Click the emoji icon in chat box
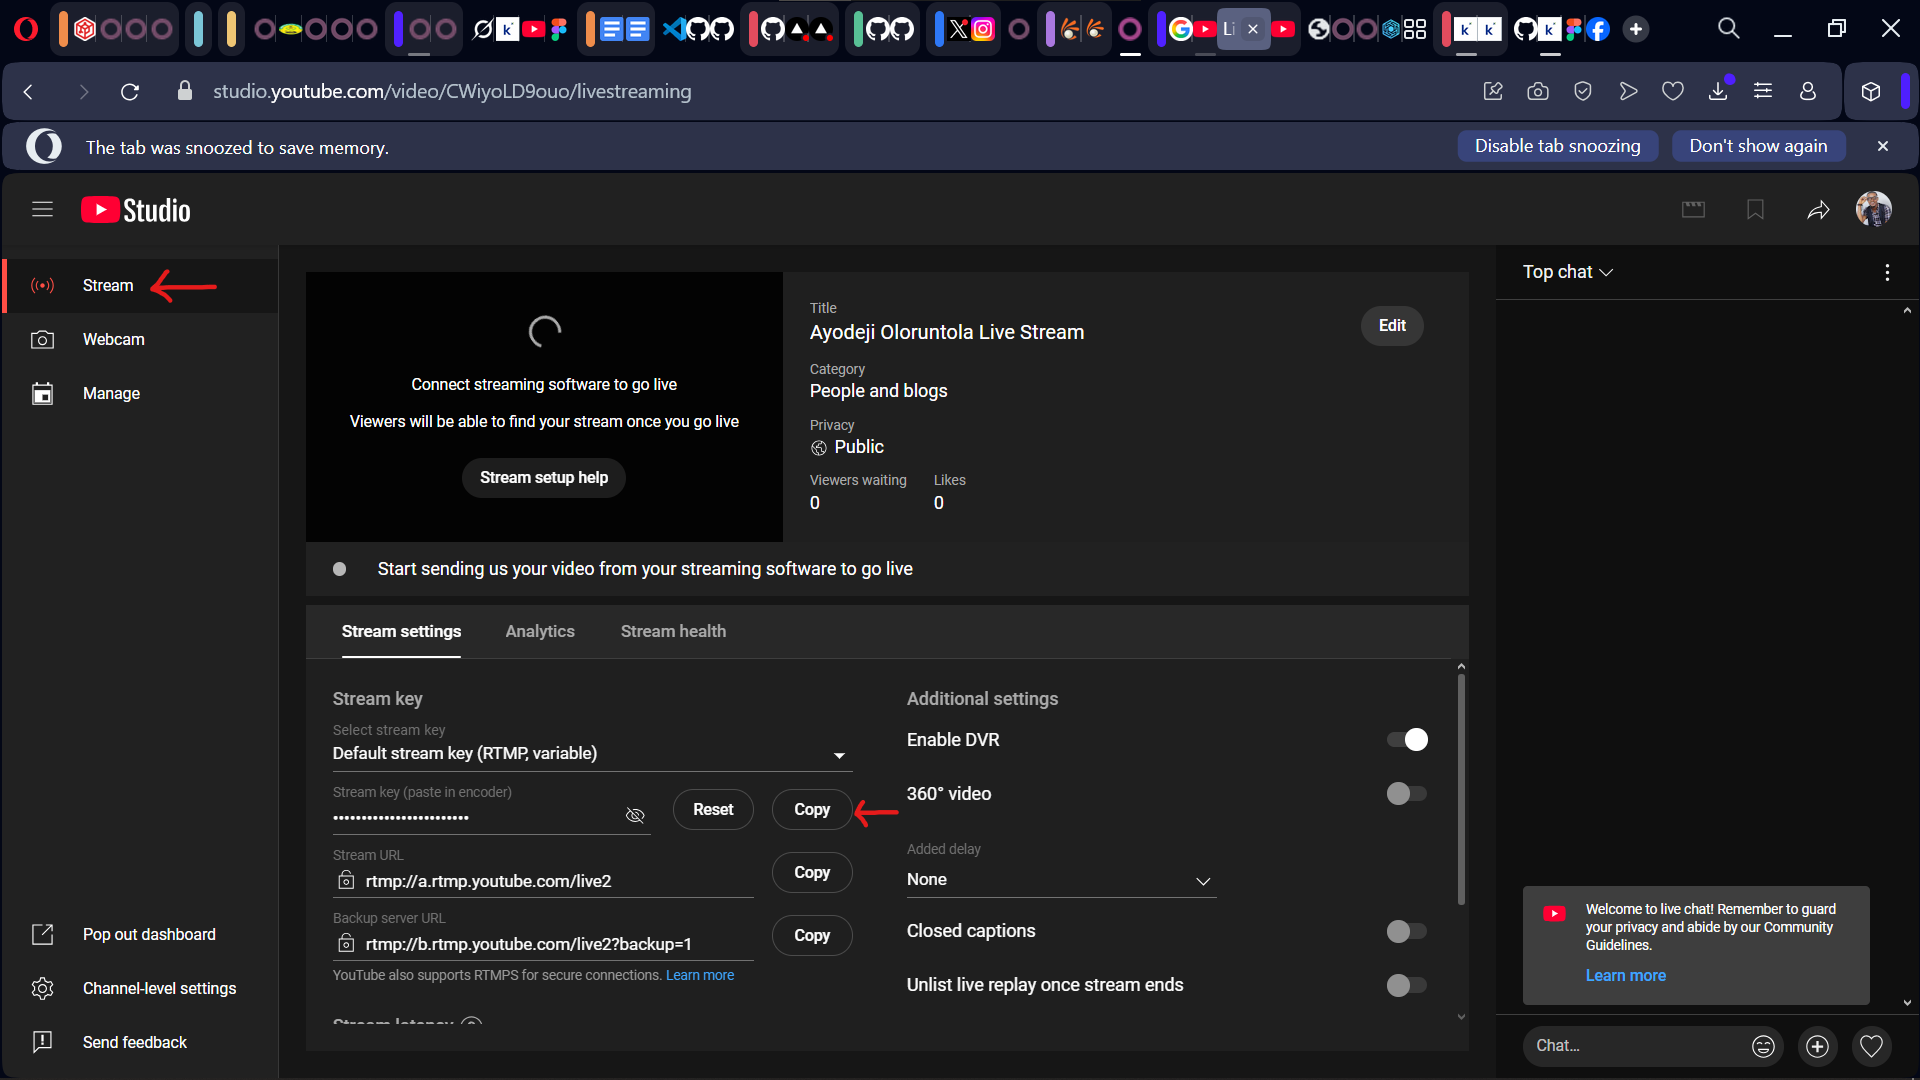1920x1080 pixels. point(1763,1046)
